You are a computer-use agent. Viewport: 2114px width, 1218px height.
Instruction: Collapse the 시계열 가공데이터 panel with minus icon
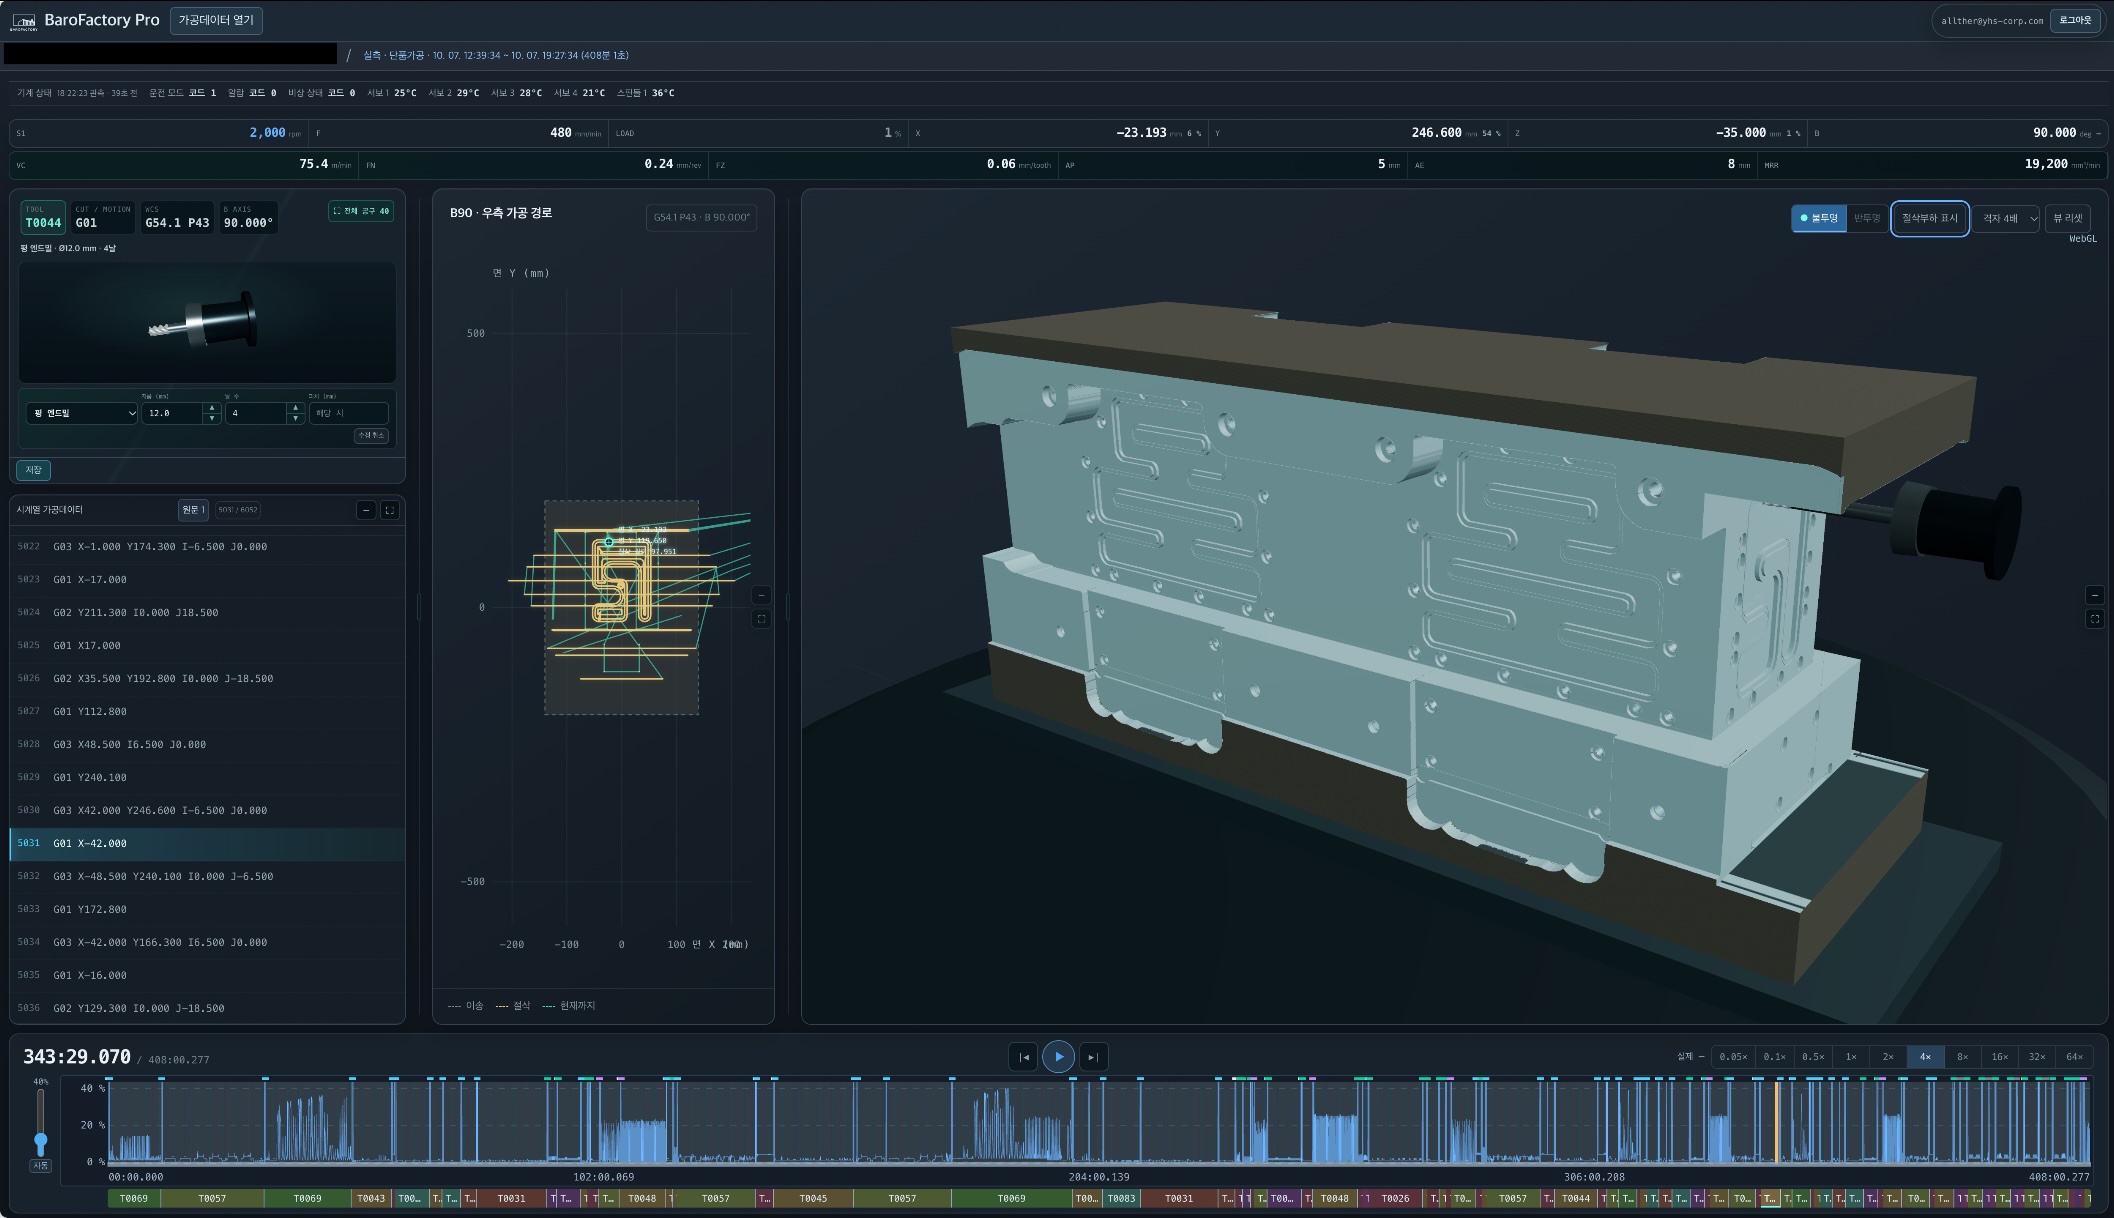click(366, 510)
